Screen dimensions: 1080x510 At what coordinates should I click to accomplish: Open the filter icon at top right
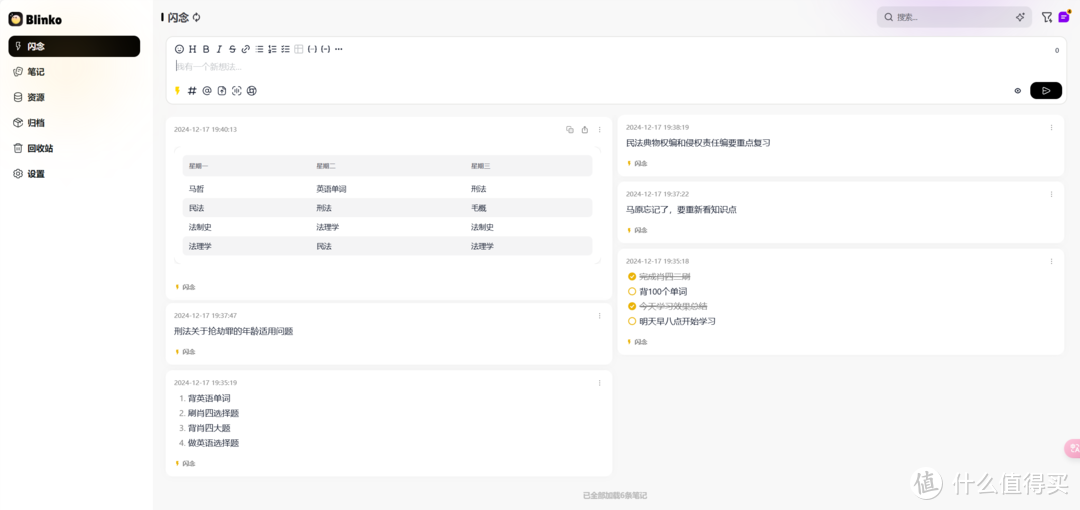coord(1047,17)
